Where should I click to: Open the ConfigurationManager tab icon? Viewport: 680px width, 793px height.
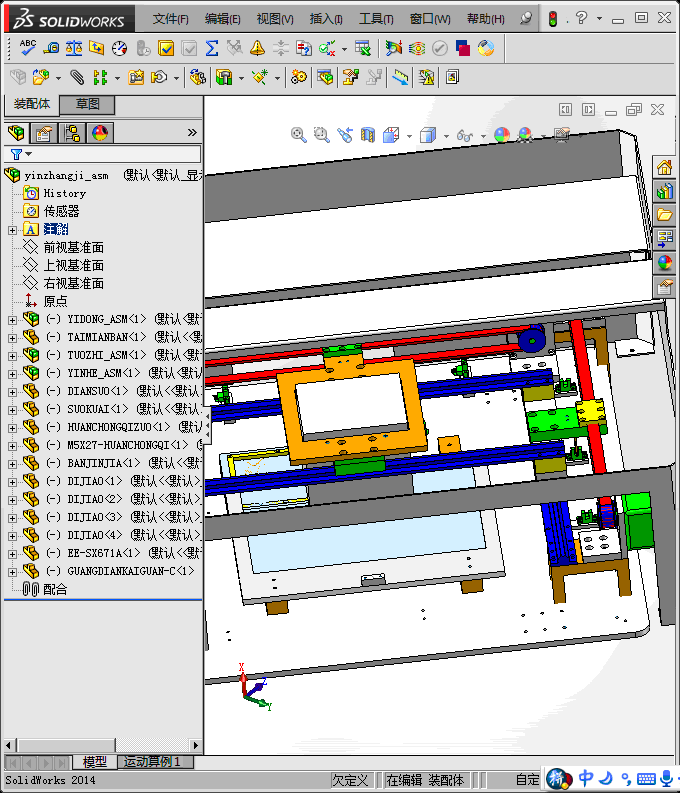click(x=72, y=133)
